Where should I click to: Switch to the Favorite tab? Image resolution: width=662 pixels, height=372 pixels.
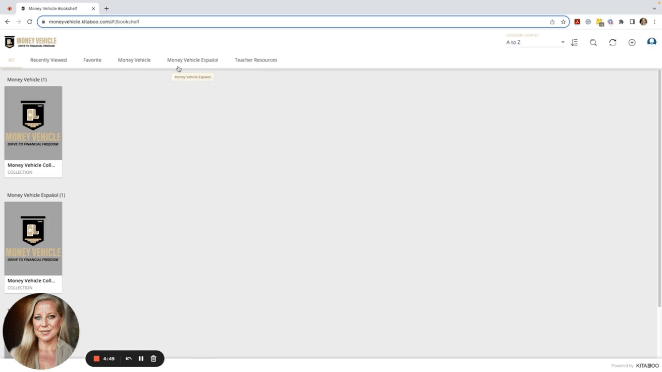tap(92, 60)
